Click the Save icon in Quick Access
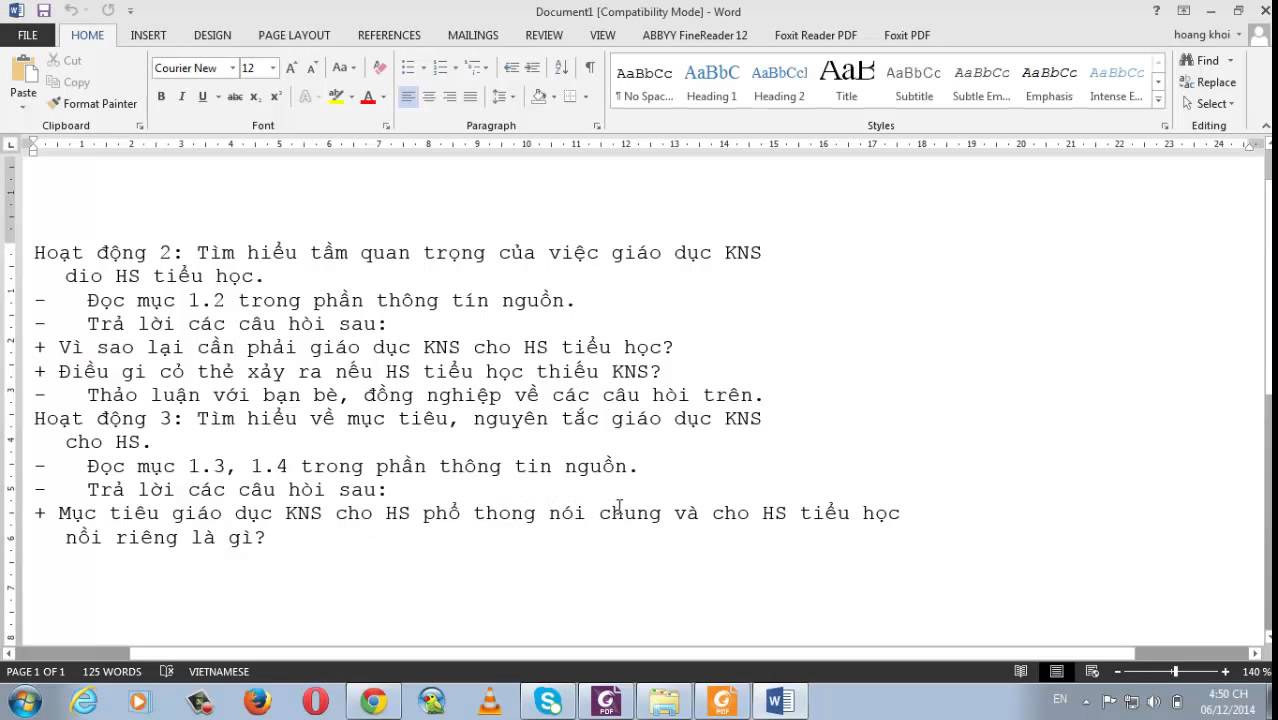The height and width of the screenshot is (720, 1278). click(43, 11)
